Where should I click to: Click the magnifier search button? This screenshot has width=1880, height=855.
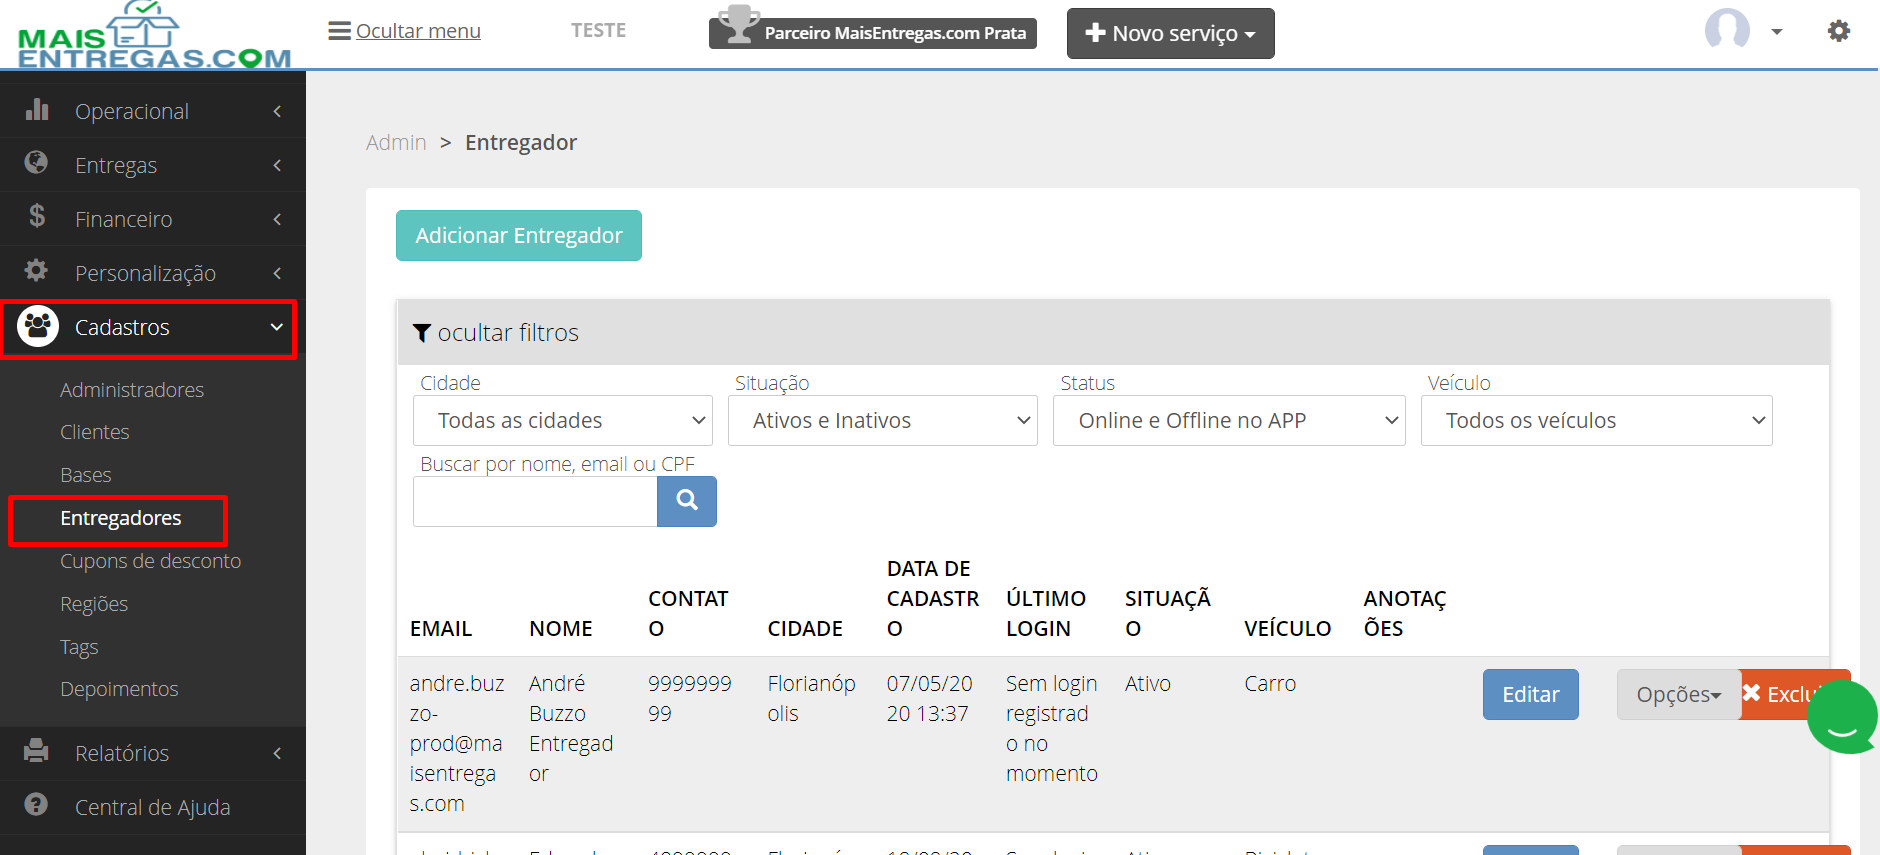coord(687,501)
